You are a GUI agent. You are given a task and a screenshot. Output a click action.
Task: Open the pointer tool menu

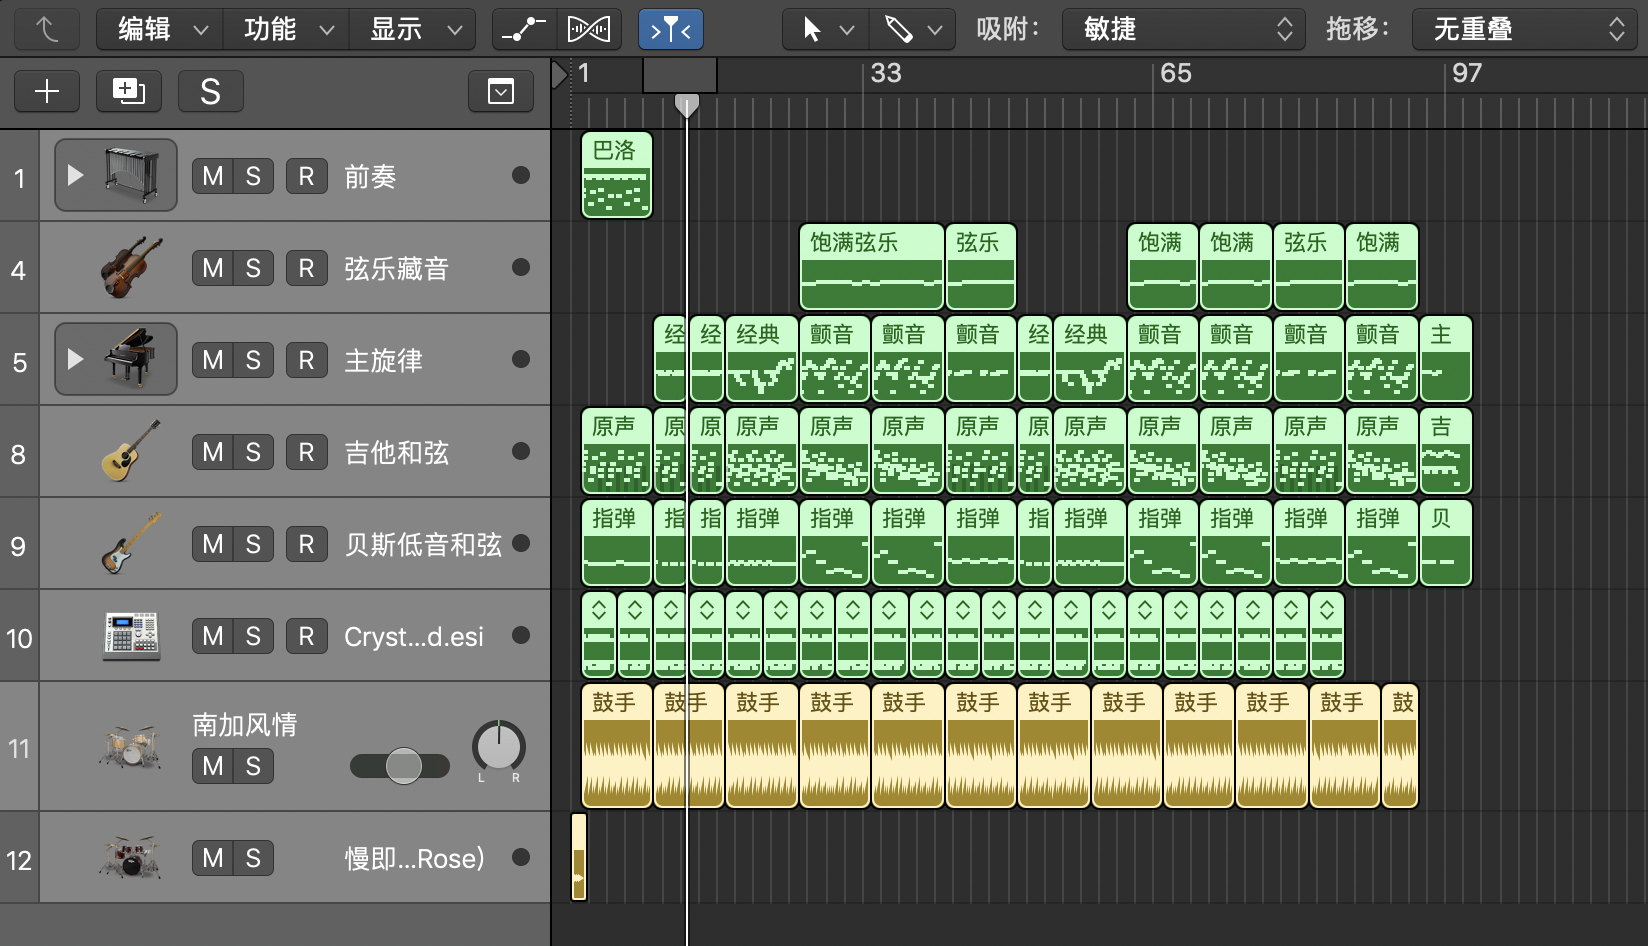(x=826, y=29)
